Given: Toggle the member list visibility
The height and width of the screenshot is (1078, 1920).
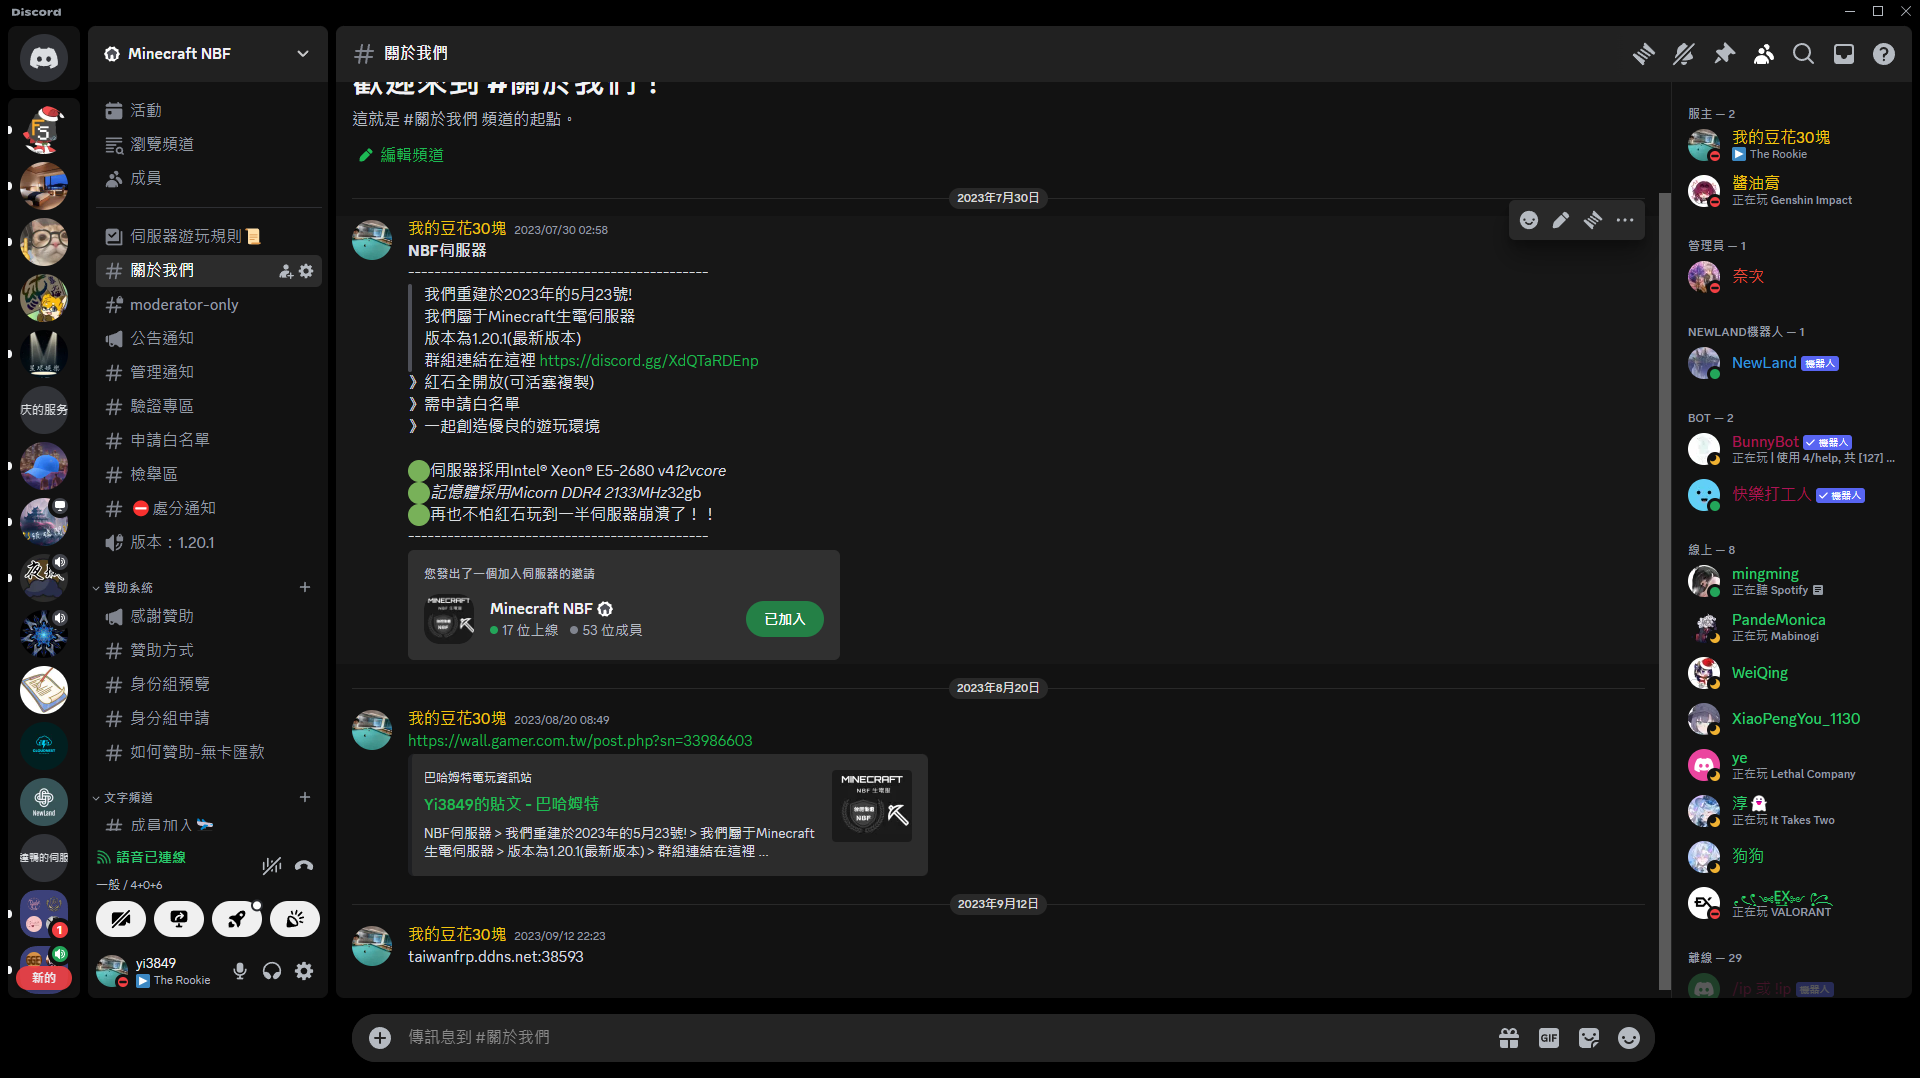Looking at the screenshot, I should pos(1764,54).
